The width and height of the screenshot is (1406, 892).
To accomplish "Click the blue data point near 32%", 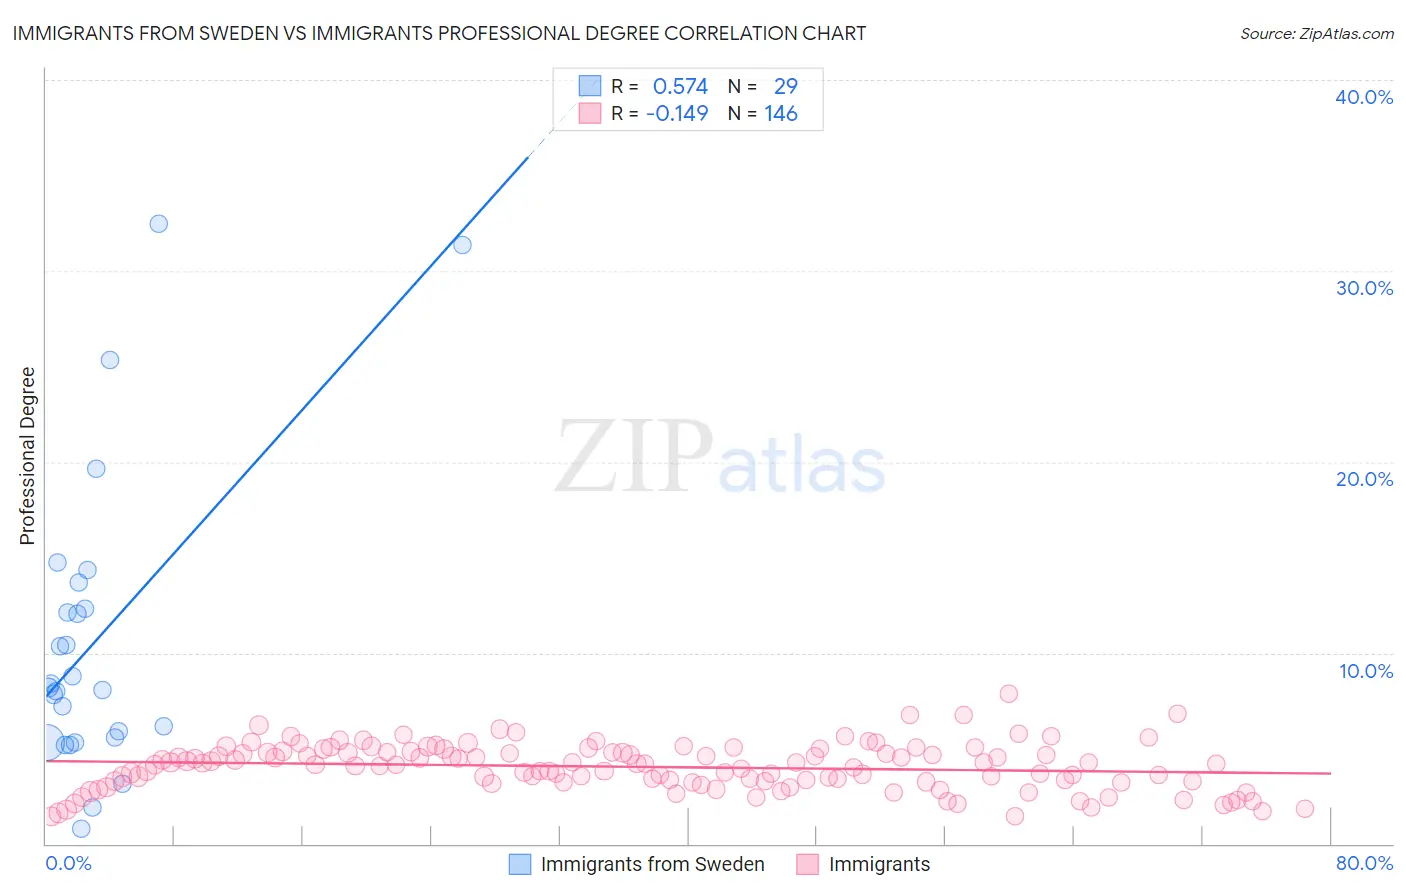I will click(x=159, y=224).
